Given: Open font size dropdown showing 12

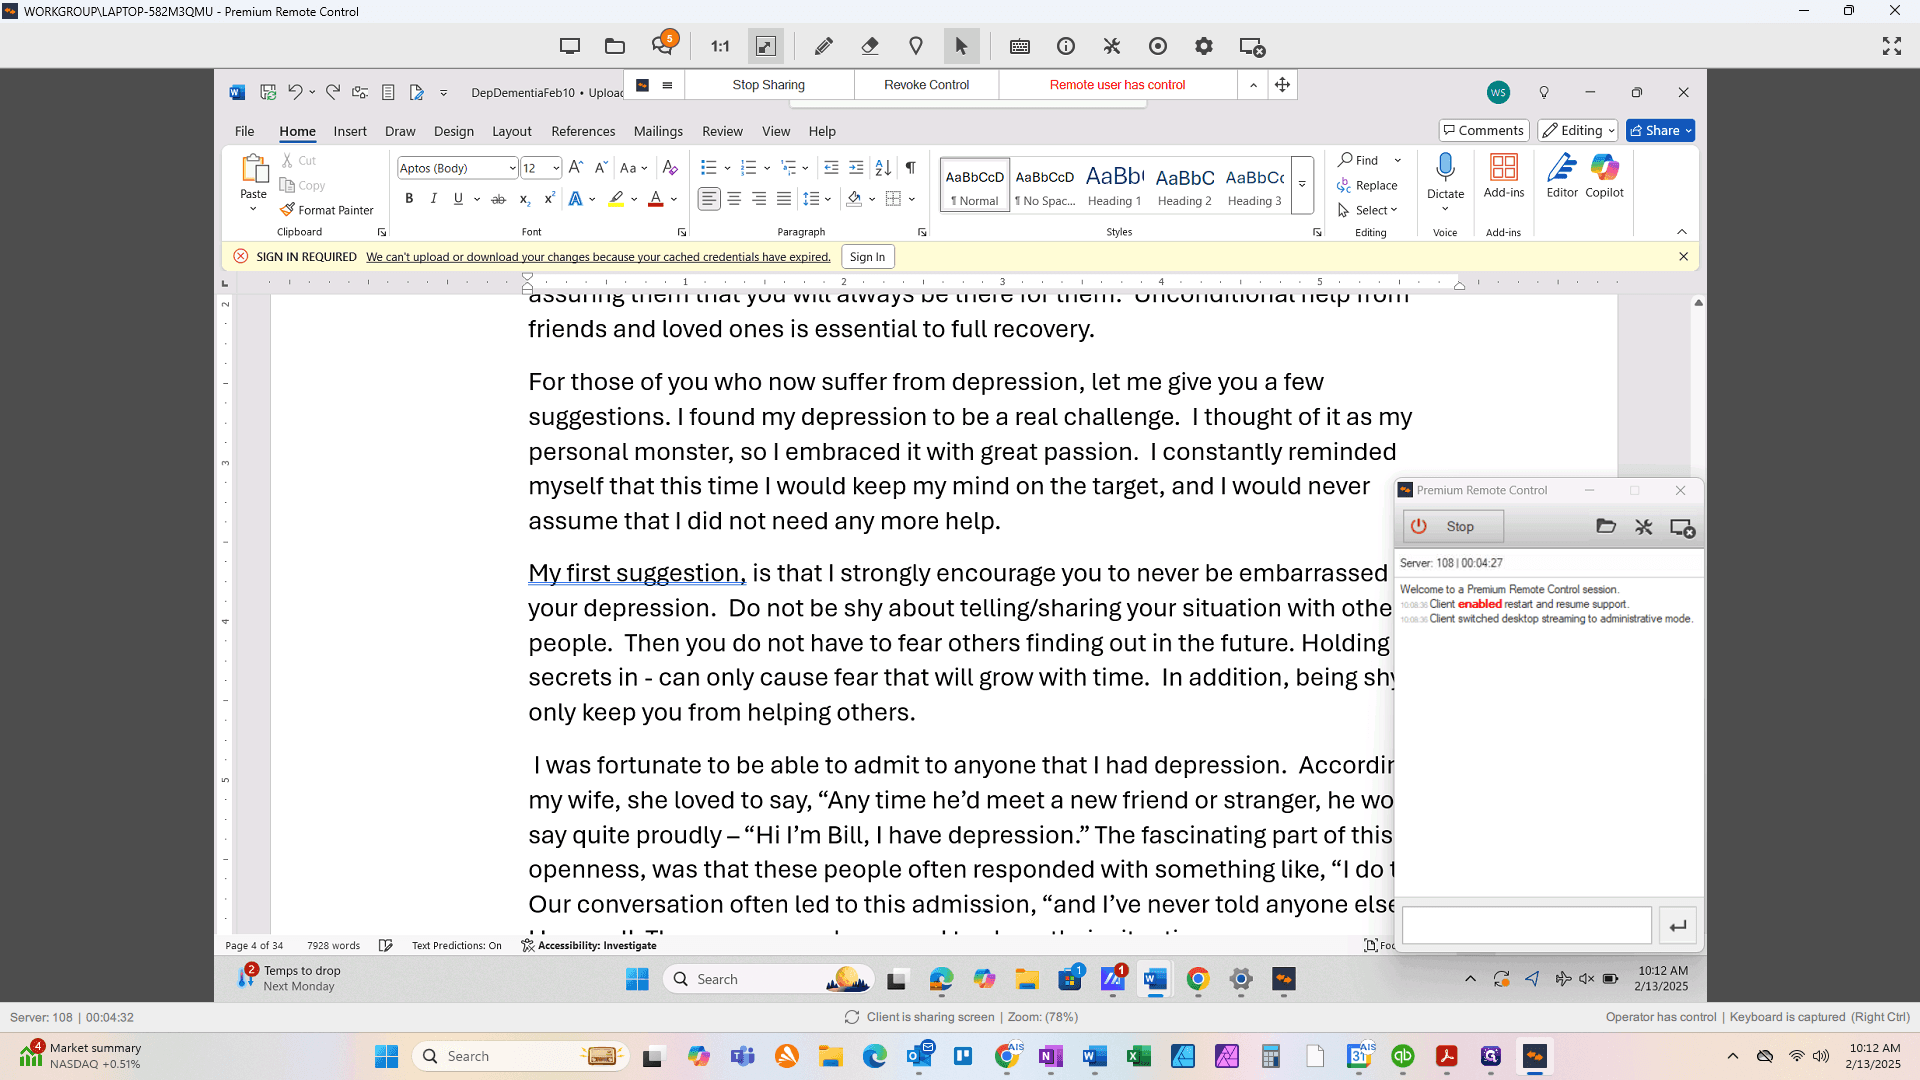Looking at the screenshot, I should [x=556, y=168].
